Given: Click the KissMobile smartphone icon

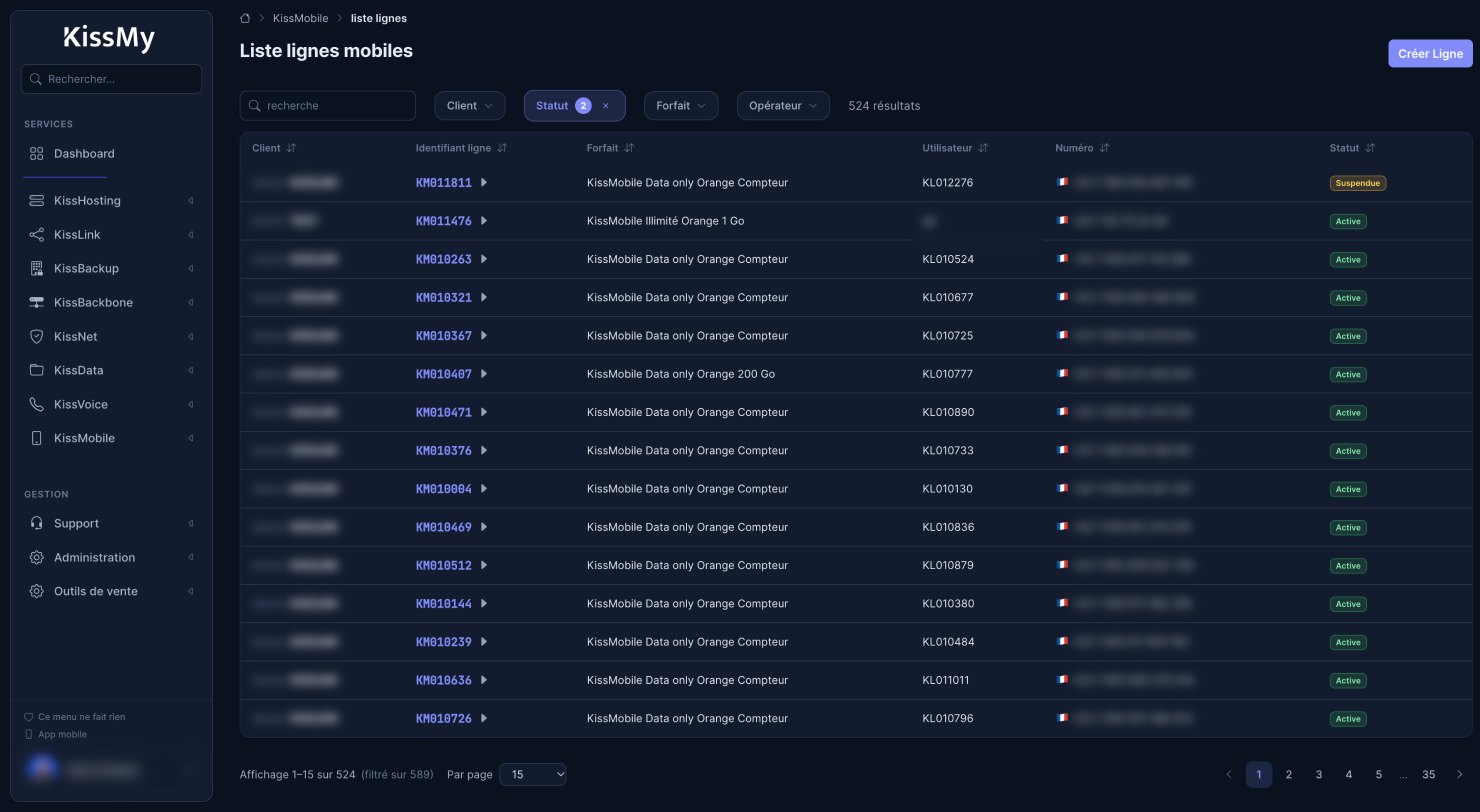Looking at the screenshot, I should pyautogui.click(x=37, y=439).
